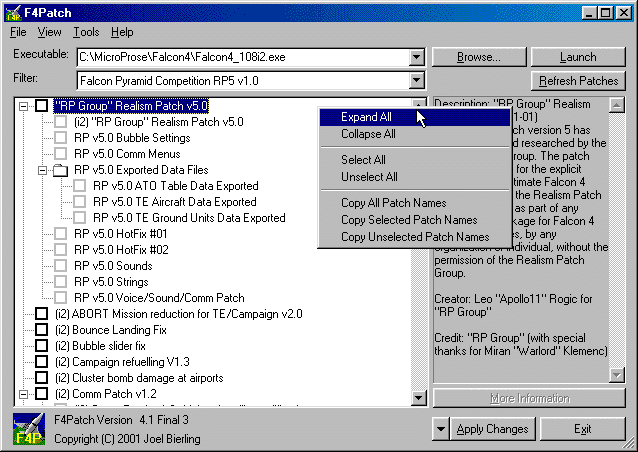Tick the Bounce Landing Fix checkbox
The width and height of the screenshot is (638, 452).
(42, 330)
